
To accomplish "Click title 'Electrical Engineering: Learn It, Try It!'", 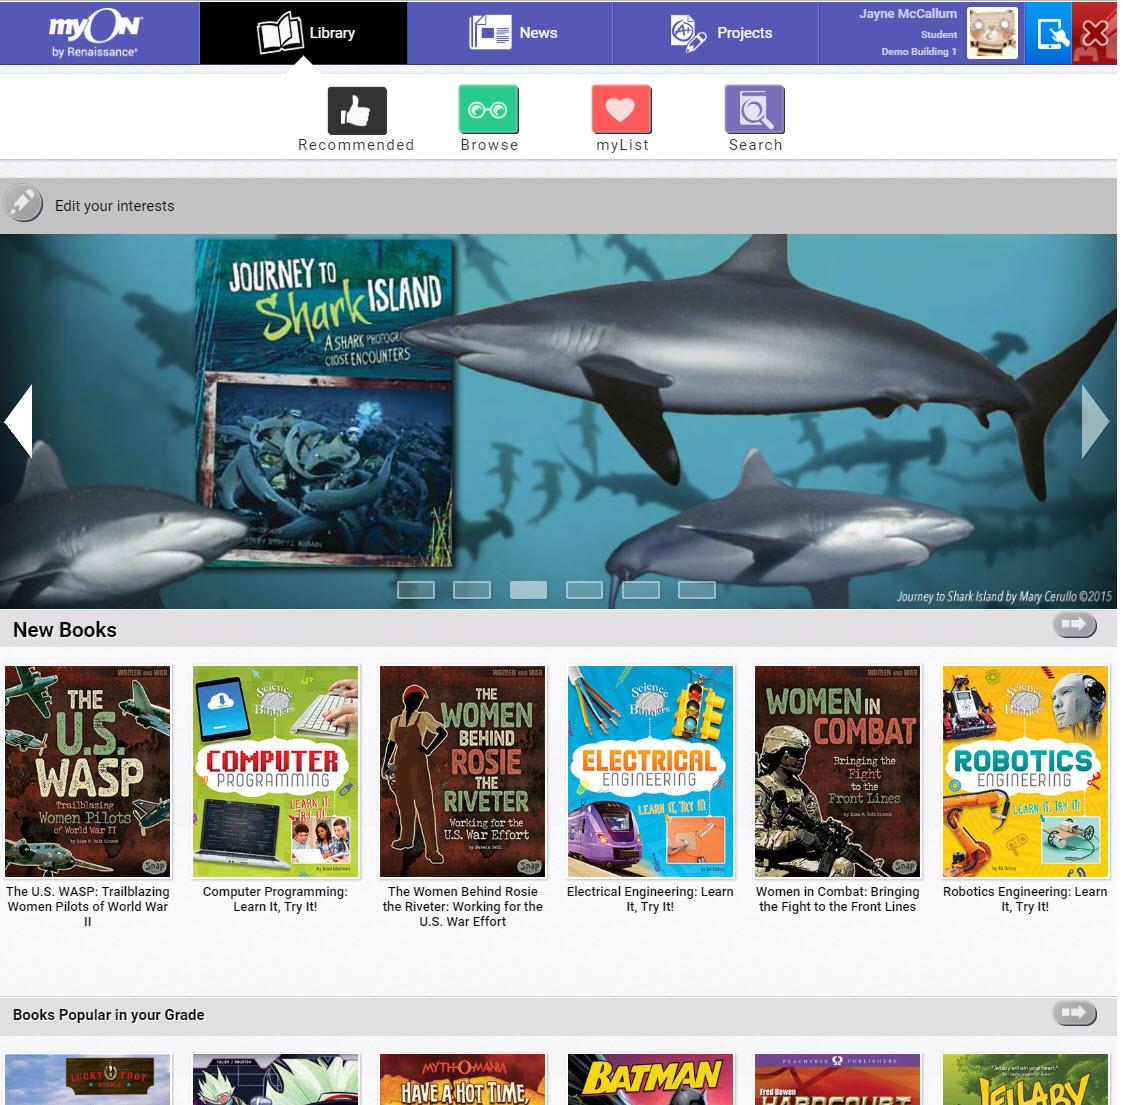I will click(650, 899).
